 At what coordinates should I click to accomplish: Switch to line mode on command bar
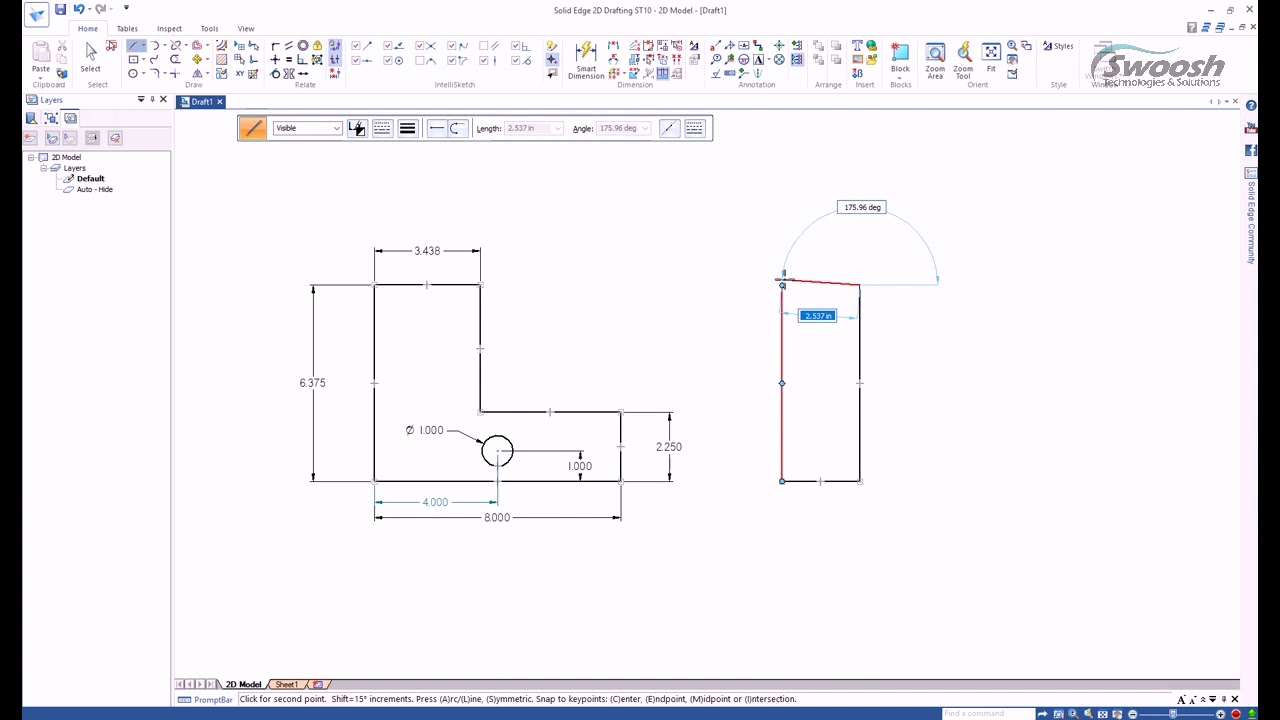click(436, 128)
